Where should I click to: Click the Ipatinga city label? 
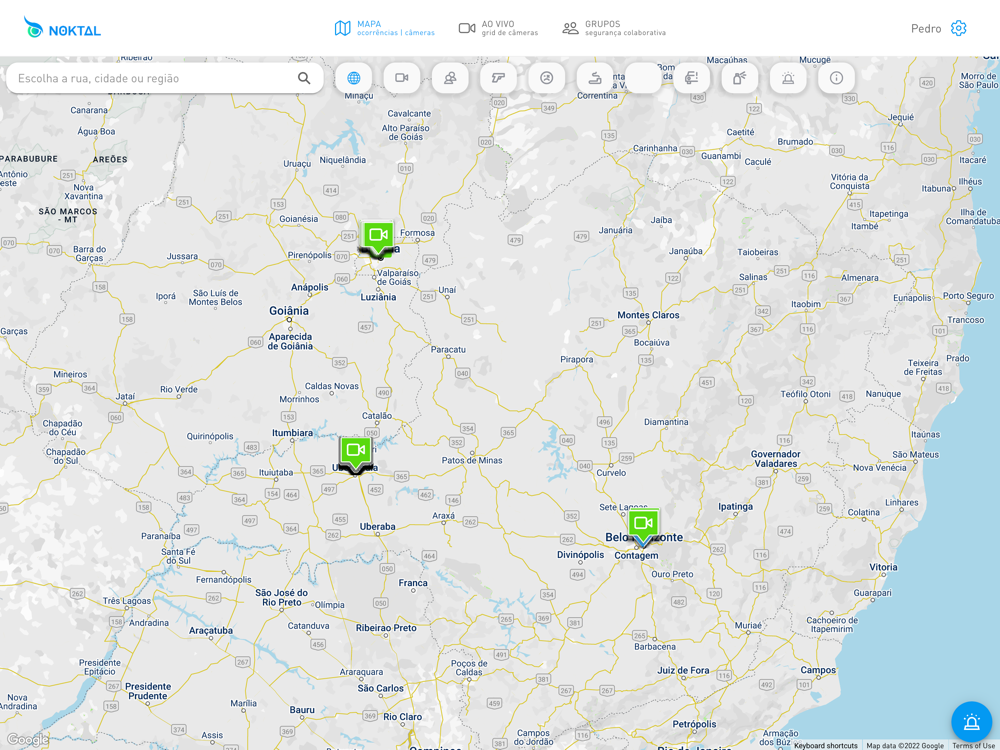pos(735,506)
